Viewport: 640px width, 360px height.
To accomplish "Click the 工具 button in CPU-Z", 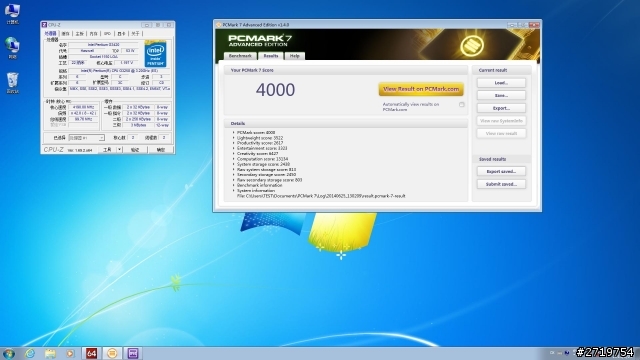I will [107, 150].
